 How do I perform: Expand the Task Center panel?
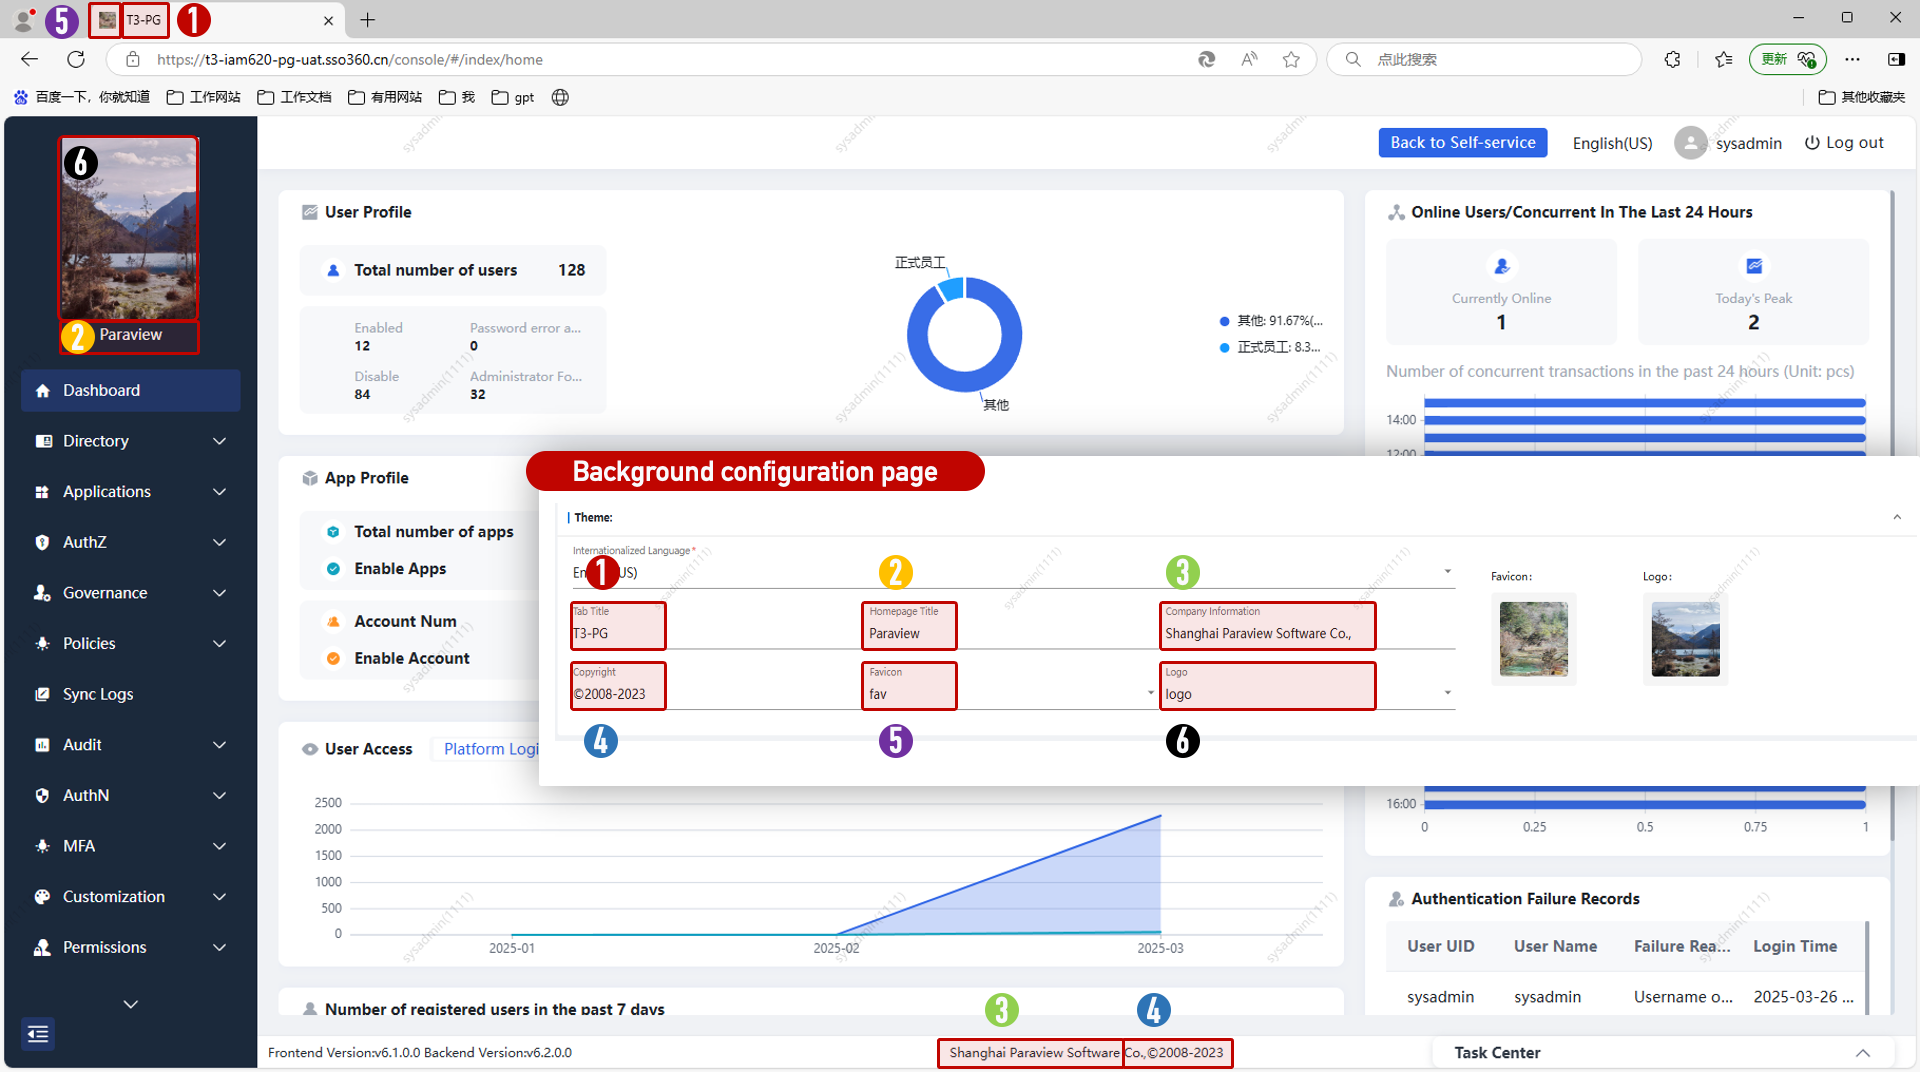pos(1862,1053)
